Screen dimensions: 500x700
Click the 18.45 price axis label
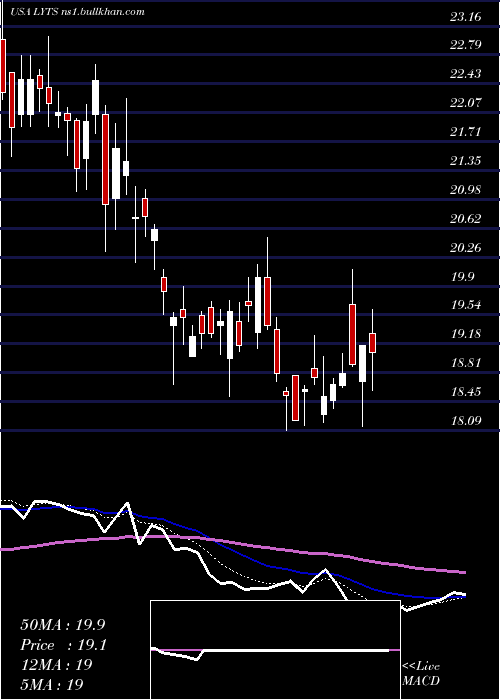(x=465, y=392)
